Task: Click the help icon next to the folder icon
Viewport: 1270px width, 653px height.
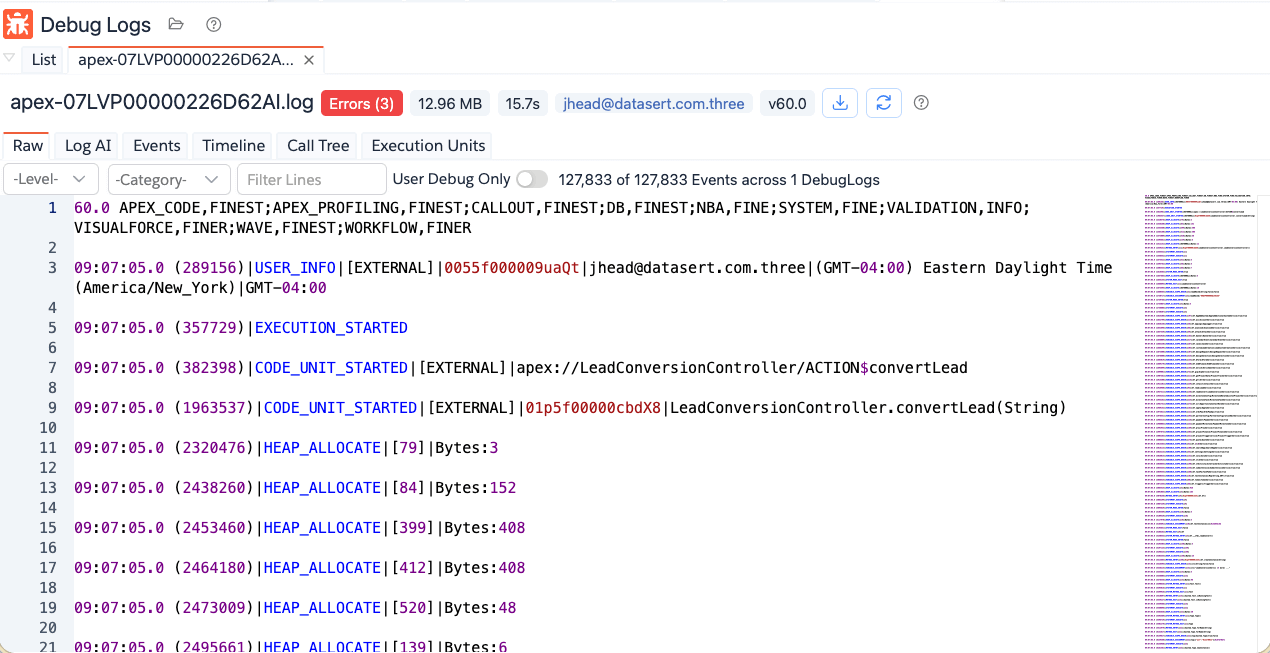Action: pos(213,25)
